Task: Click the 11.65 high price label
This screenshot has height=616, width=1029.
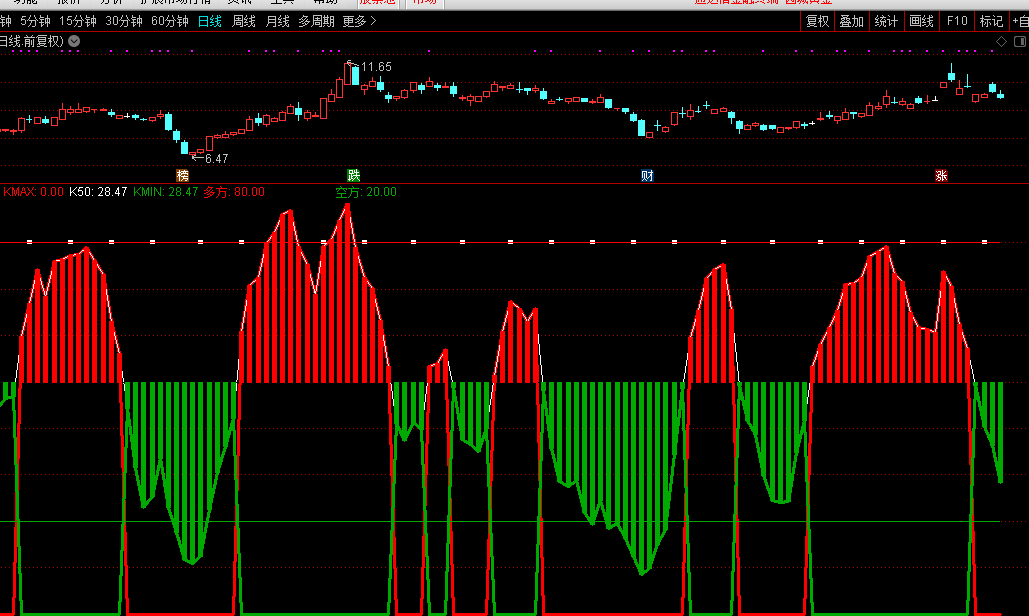Action: 376,67
